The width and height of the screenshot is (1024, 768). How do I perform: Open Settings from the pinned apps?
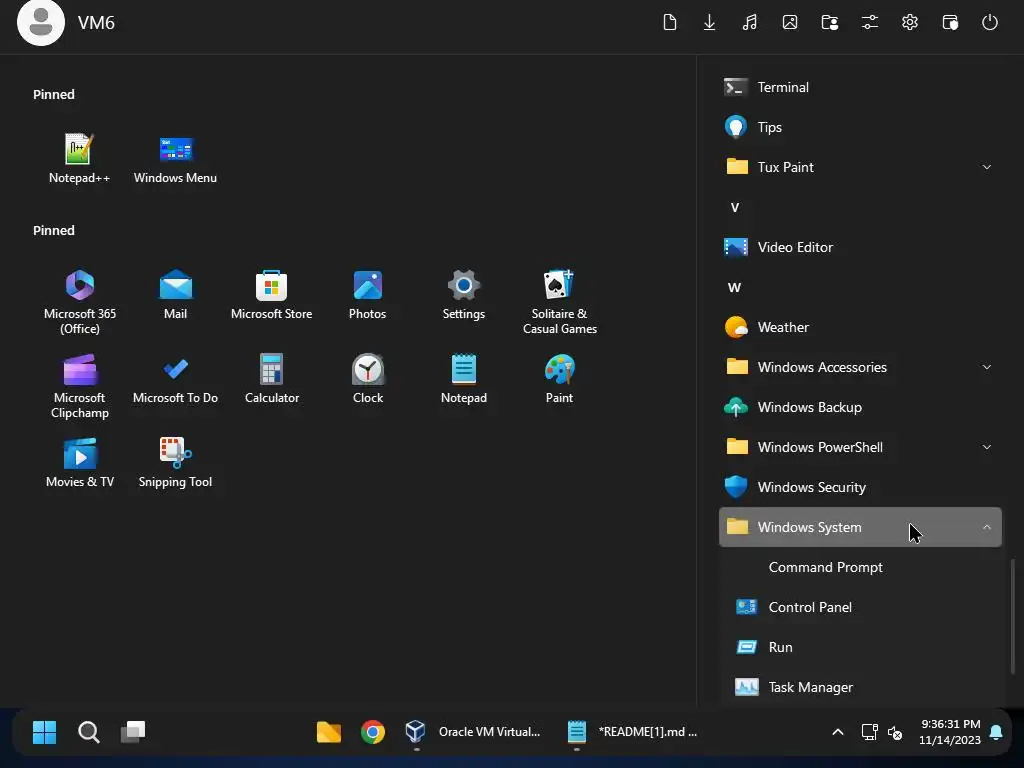[464, 295]
